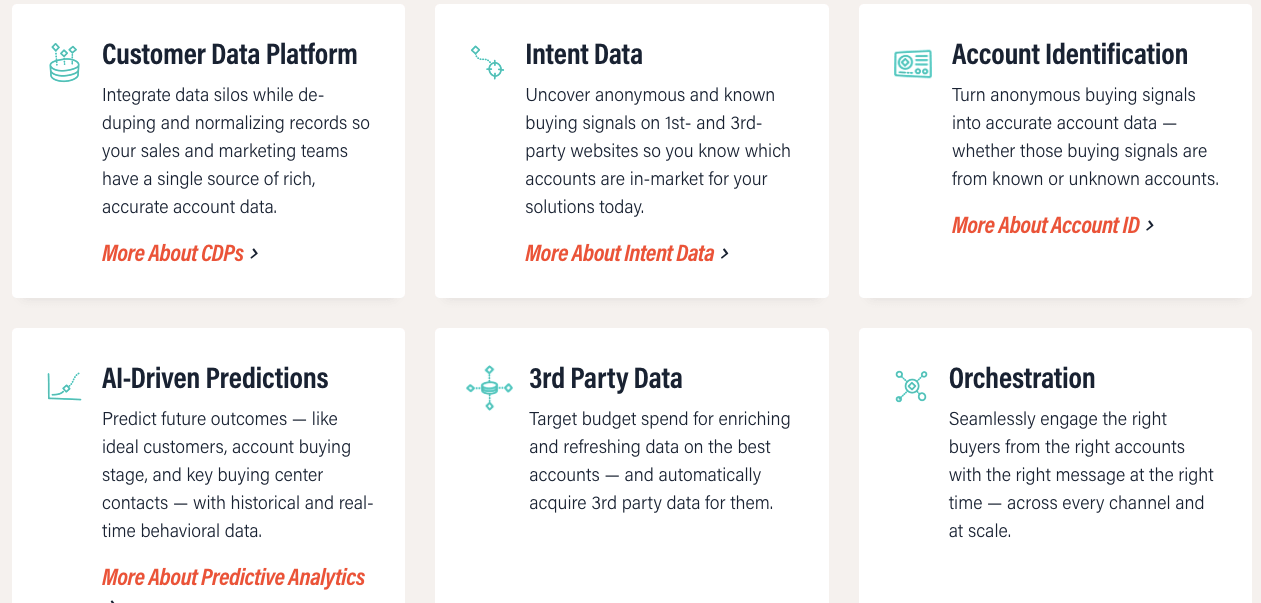Click More About Predictive Analytics
Screen dimensions: 1261x603
233,577
